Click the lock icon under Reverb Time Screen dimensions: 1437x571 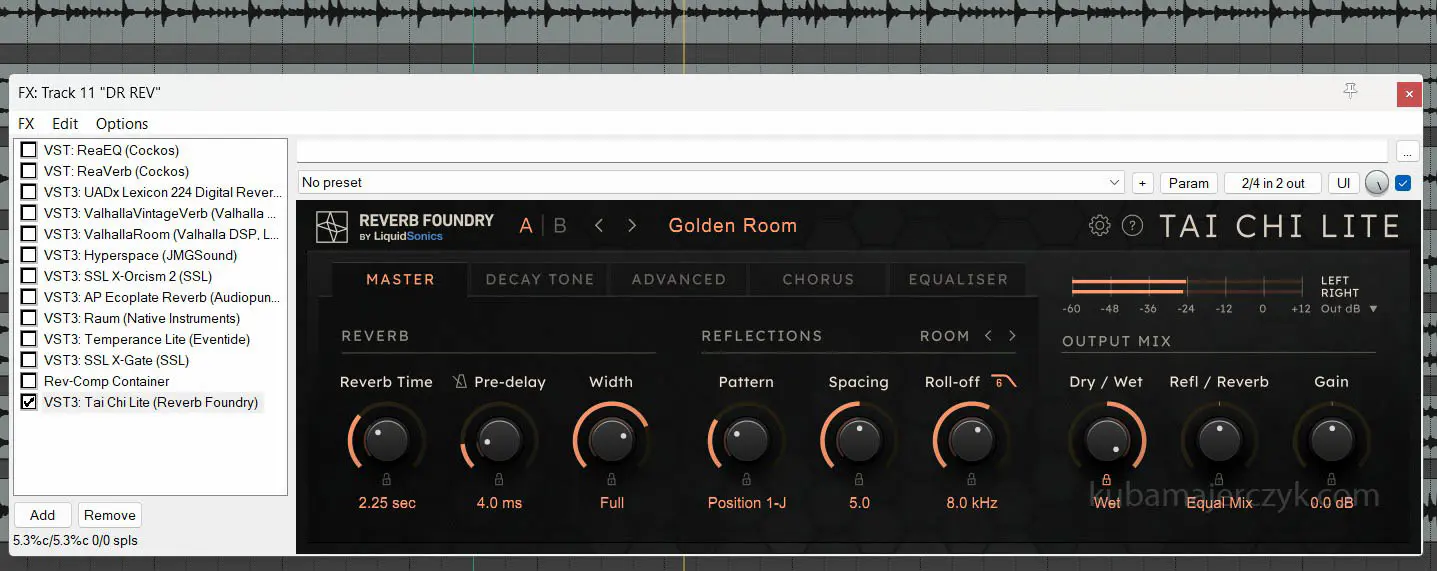tap(387, 480)
